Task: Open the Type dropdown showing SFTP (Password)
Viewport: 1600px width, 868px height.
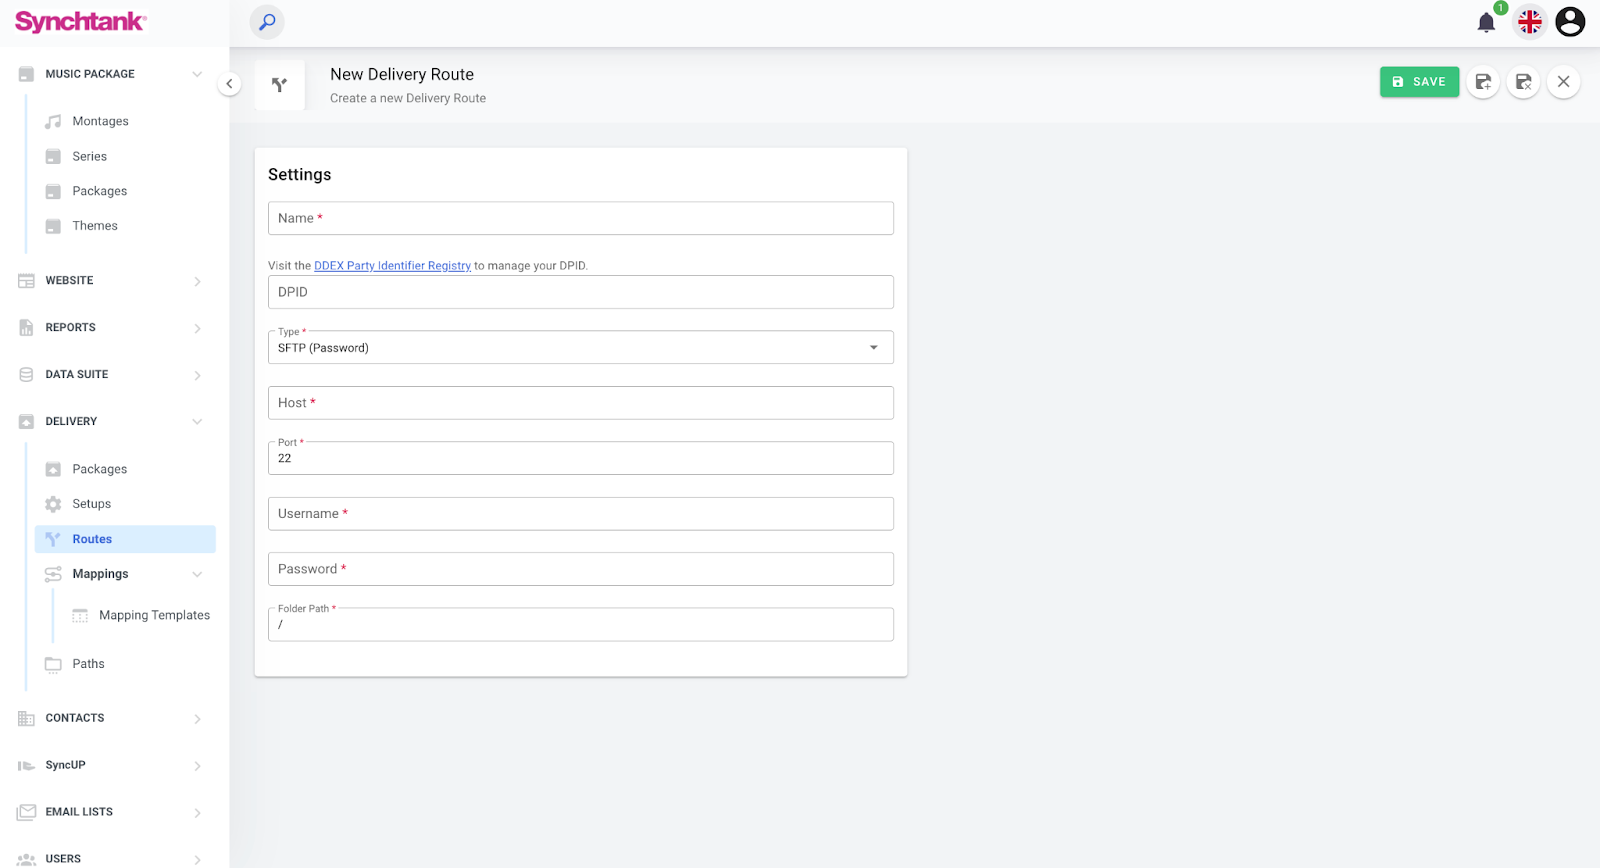Action: tap(580, 348)
